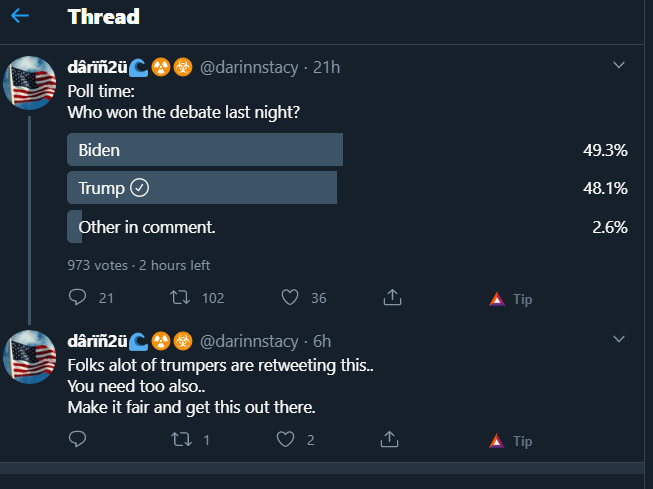This screenshot has width=653, height=489.
Task: Like the second tweet with 2 likes
Action: tap(286, 439)
